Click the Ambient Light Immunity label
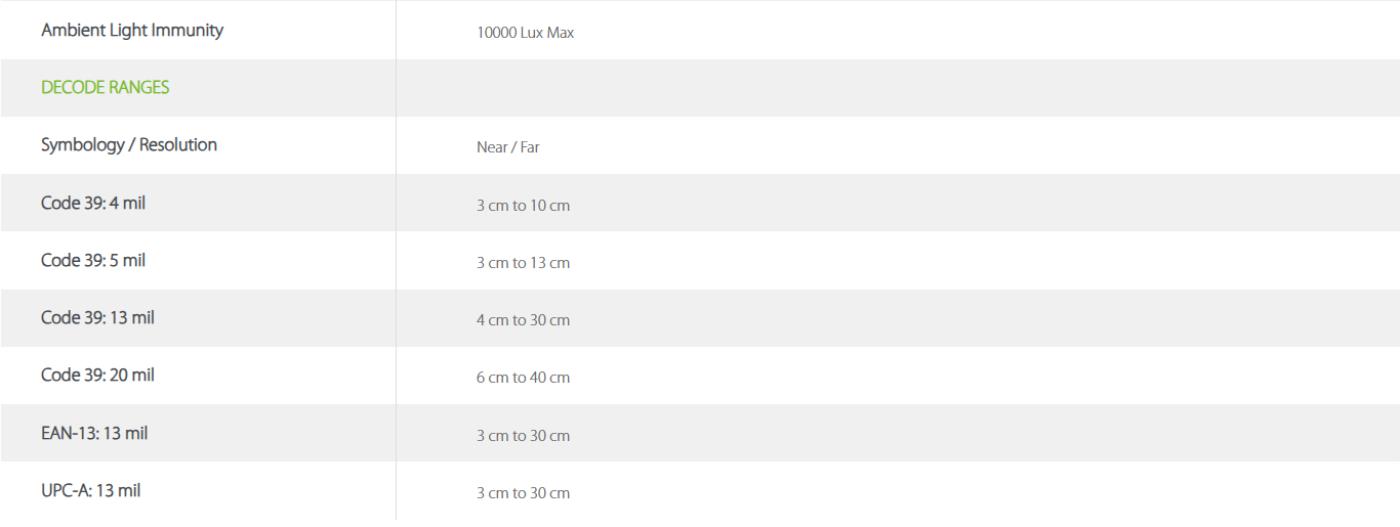Viewport: 1400px width, 527px height. 132,30
